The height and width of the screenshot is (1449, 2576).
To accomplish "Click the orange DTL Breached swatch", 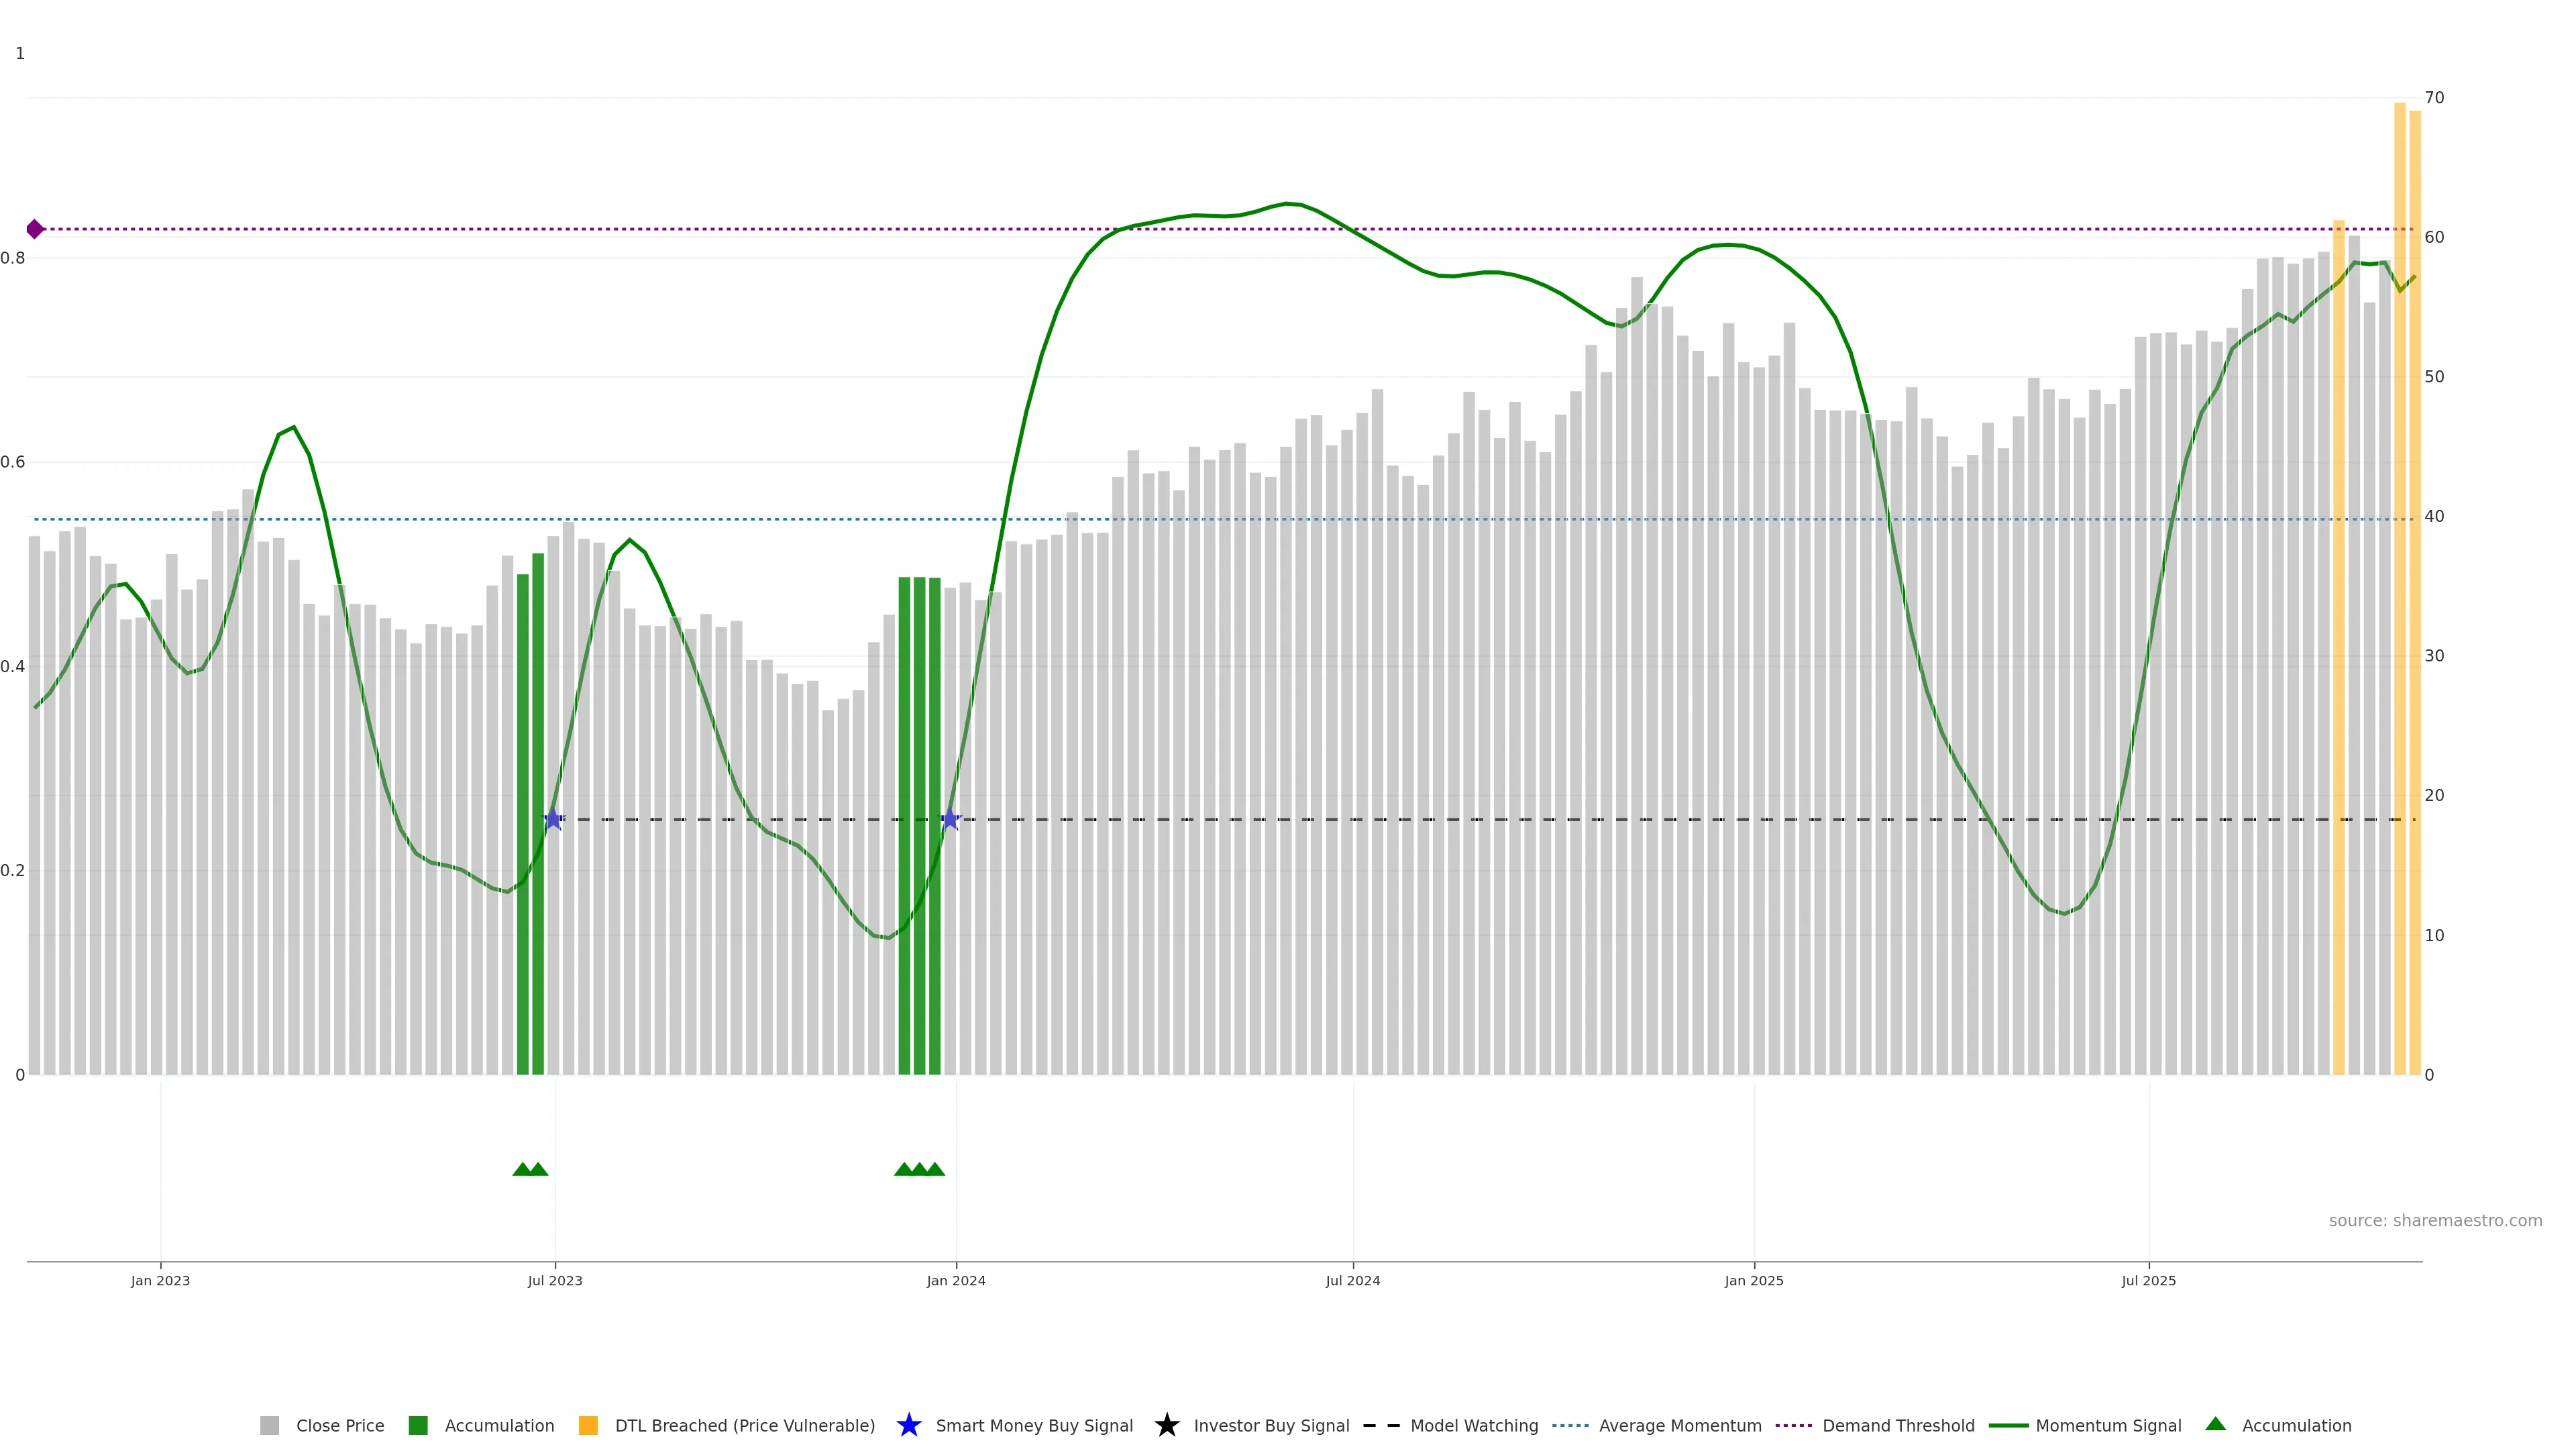I will point(588,1425).
